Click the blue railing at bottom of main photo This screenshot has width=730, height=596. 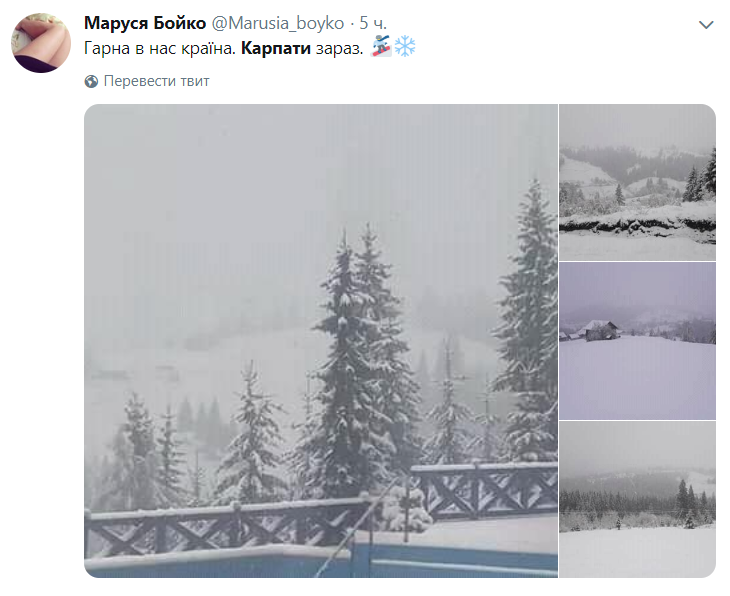pos(321,559)
